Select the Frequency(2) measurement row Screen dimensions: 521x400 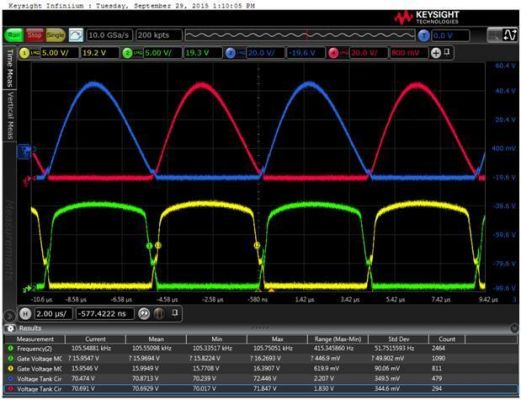[x=260, y=348]
